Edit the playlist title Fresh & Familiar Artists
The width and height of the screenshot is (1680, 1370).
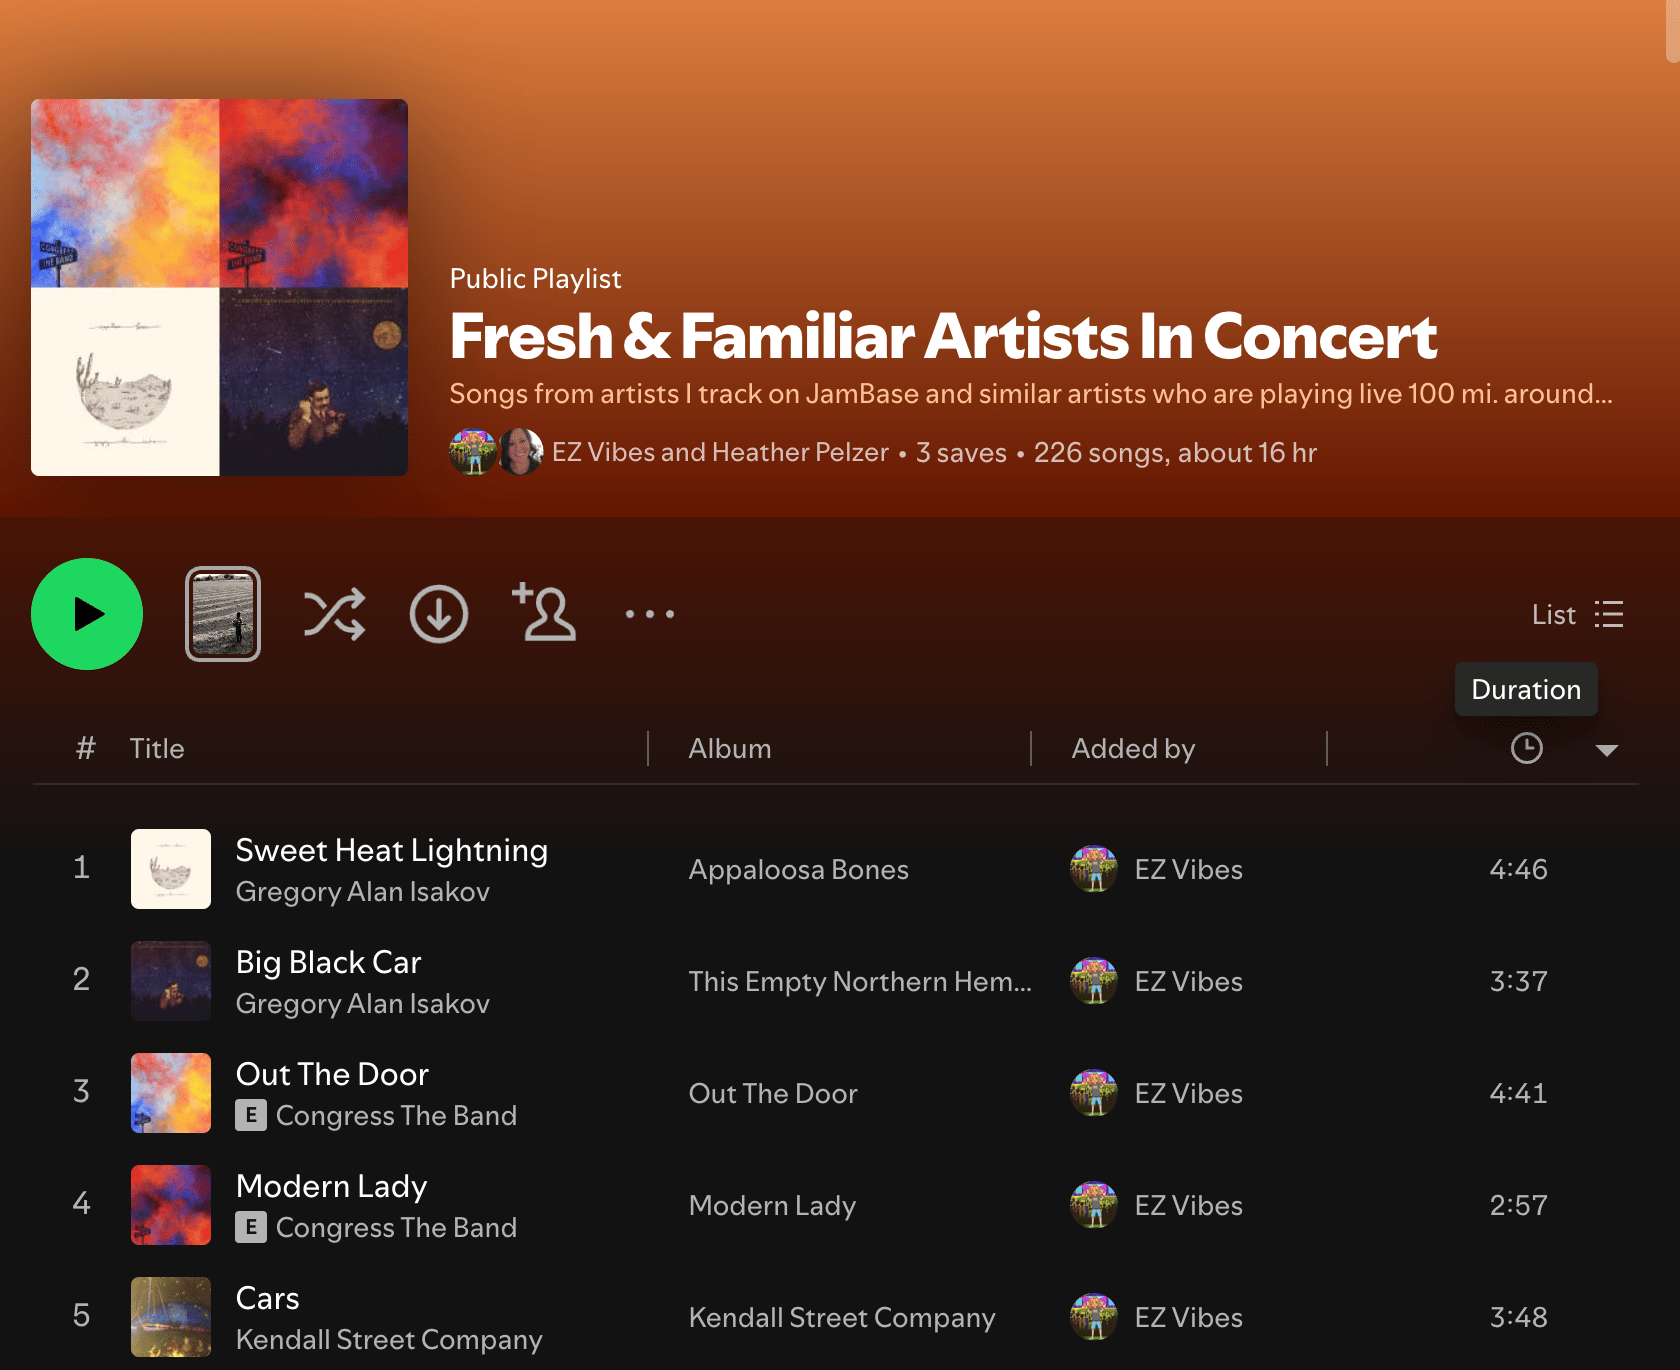(x=943, y=336)
